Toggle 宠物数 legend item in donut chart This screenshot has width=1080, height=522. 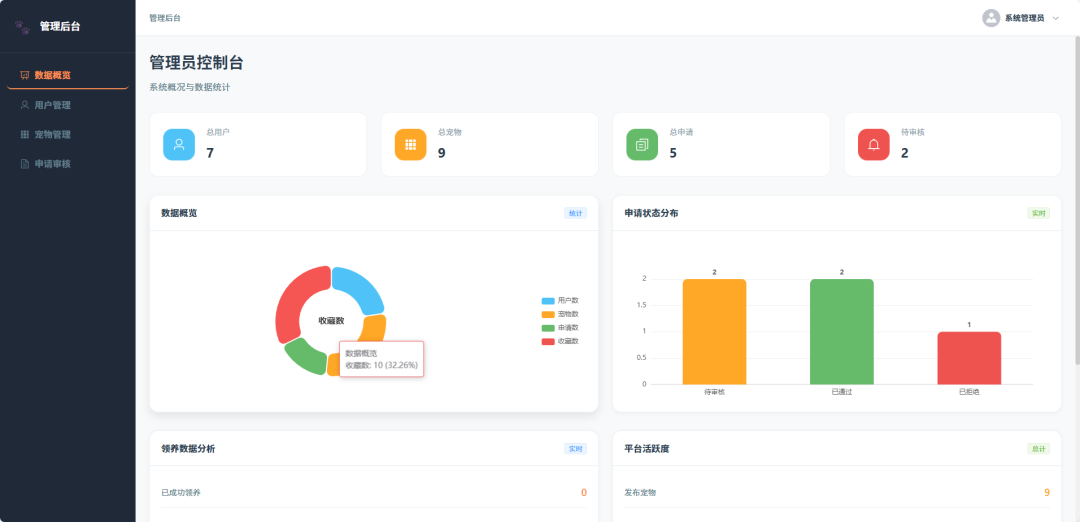click(x=560, y=314)
